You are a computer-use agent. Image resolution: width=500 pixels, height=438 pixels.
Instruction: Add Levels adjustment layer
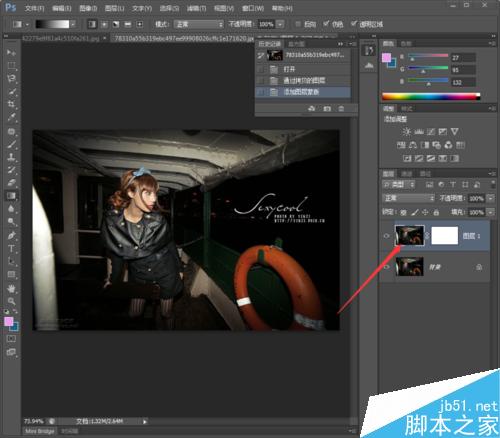419,132
